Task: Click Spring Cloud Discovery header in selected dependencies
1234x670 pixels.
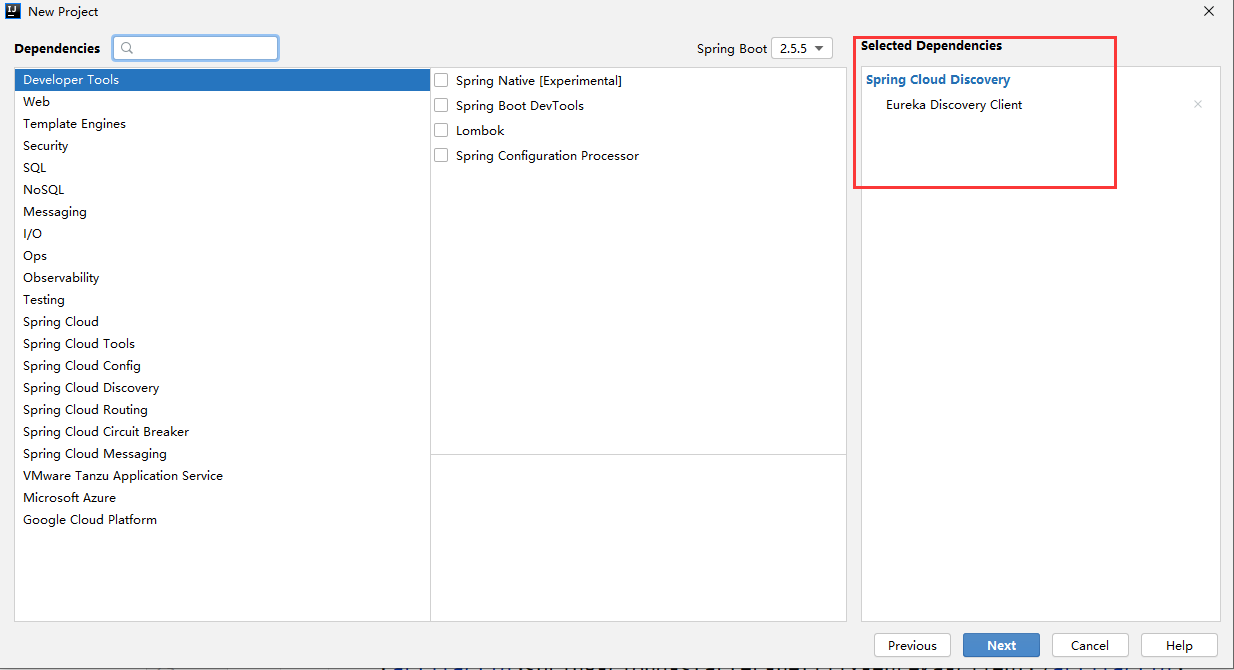Action: pos(938,80)
